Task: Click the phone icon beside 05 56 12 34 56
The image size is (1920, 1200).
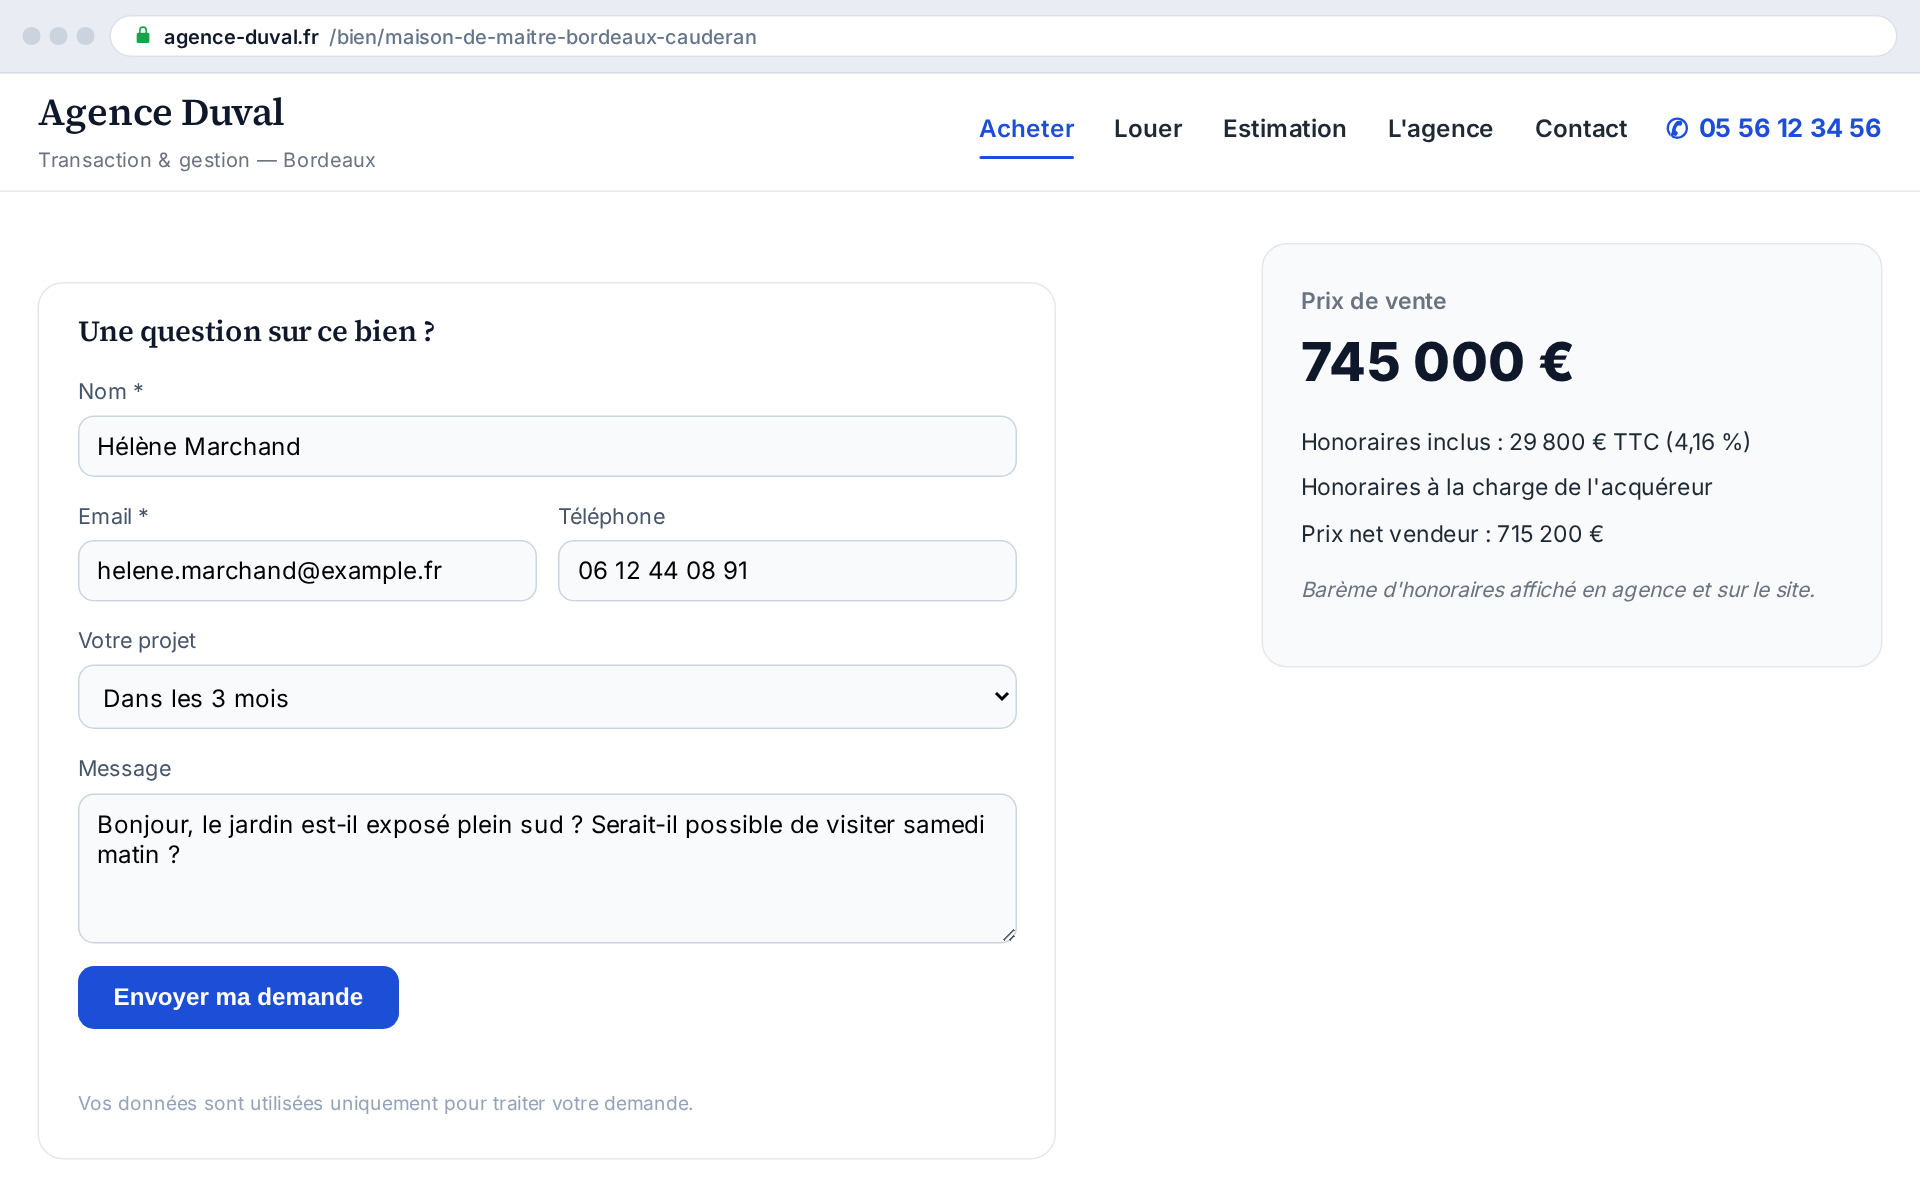Action: point(1677,128)
